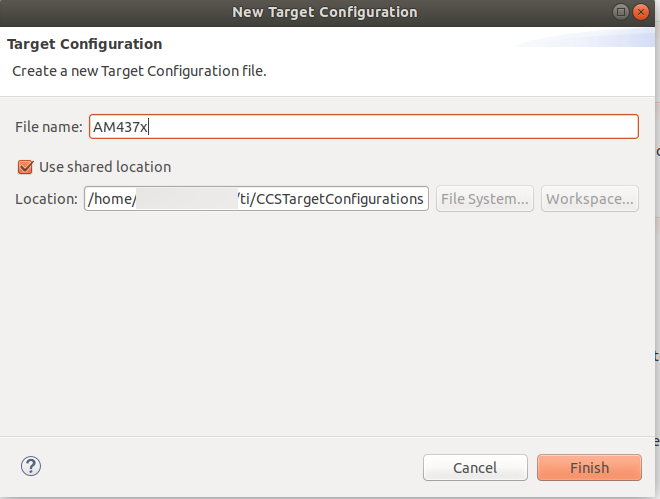The image size is (660, 499).
Task: Click the 'Target Configuration' bold heading
Action: click(x=85, y=44)
